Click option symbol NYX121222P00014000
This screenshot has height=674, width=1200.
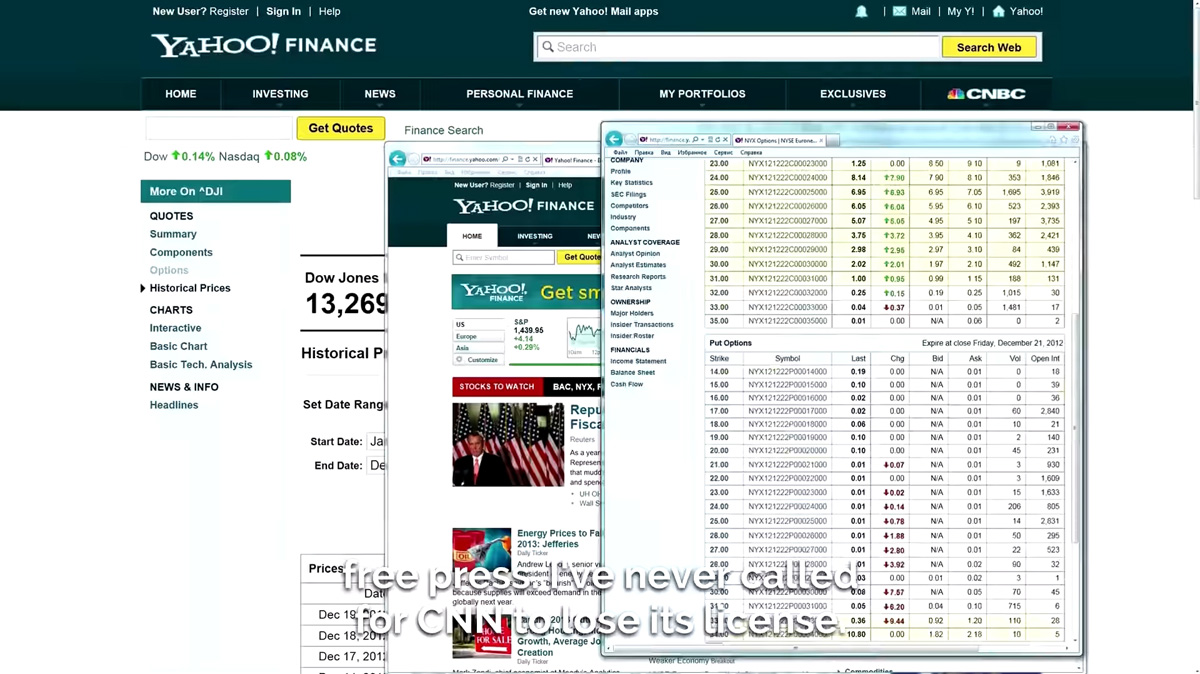[788, 371]
